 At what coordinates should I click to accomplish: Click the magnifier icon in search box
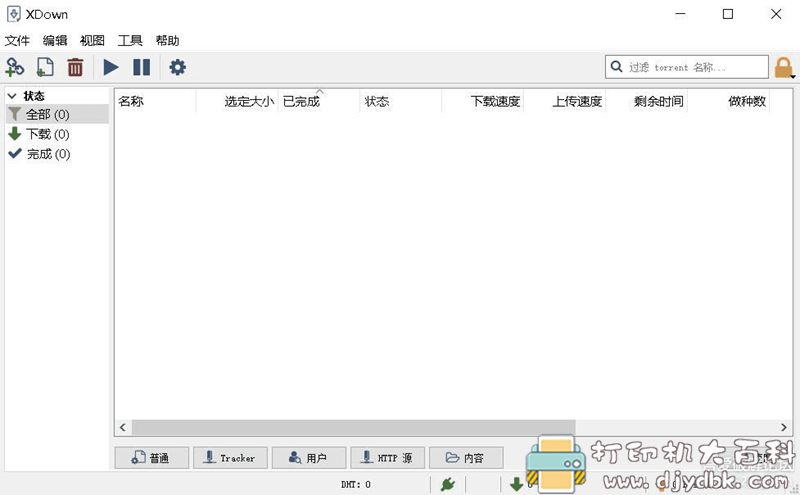tap(616, 66)
